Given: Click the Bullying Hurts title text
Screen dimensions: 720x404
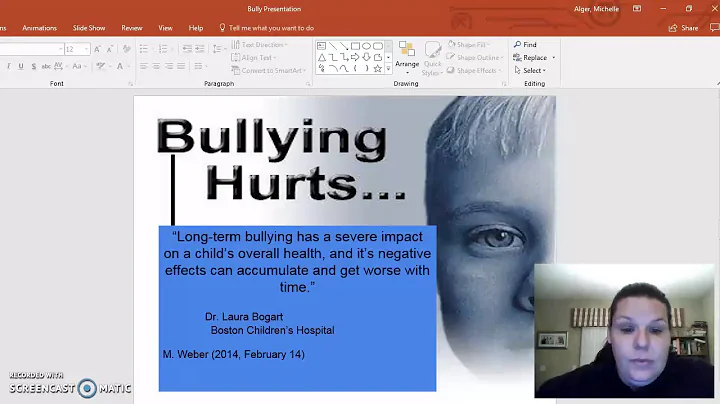Looking at the screenshot, I should pos(281,160).
